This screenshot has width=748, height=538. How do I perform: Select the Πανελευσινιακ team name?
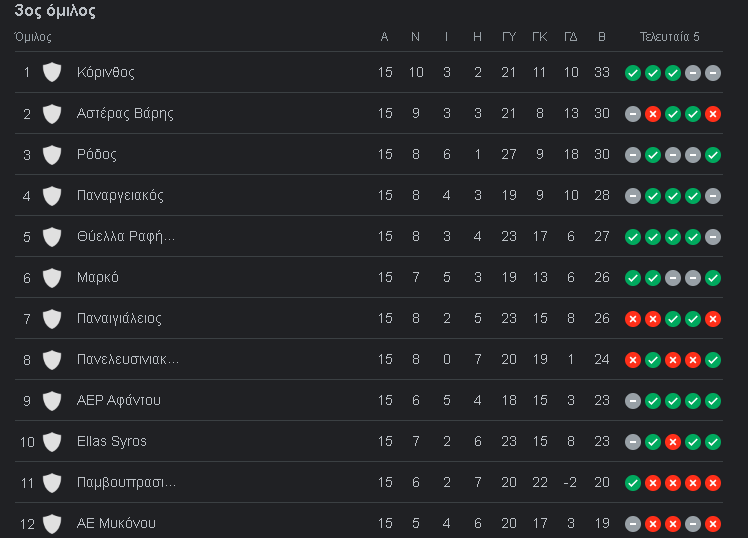point(128,360)
